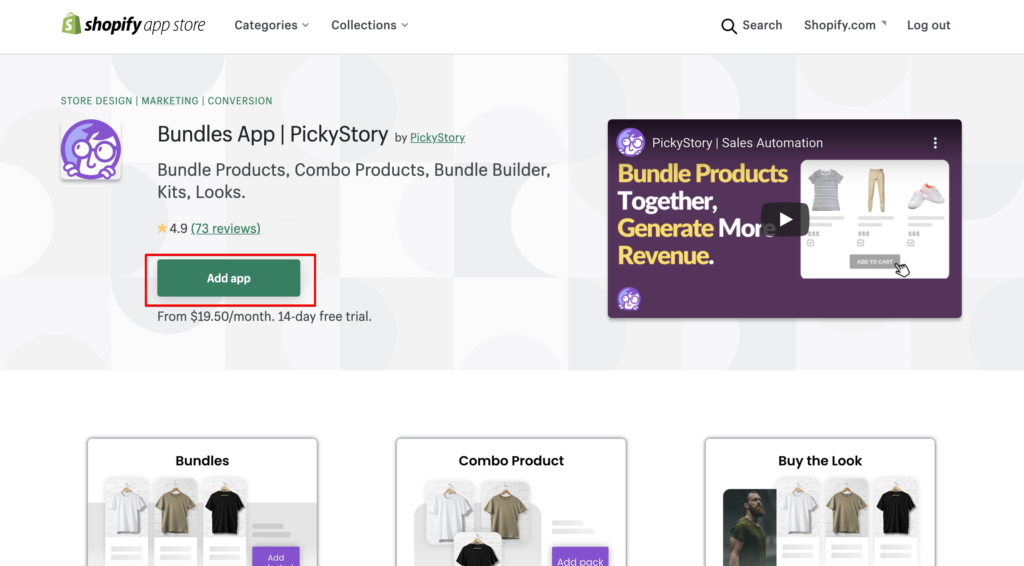Open the Search text link
The image size is (1024, 566).
(x=762, y=25)
